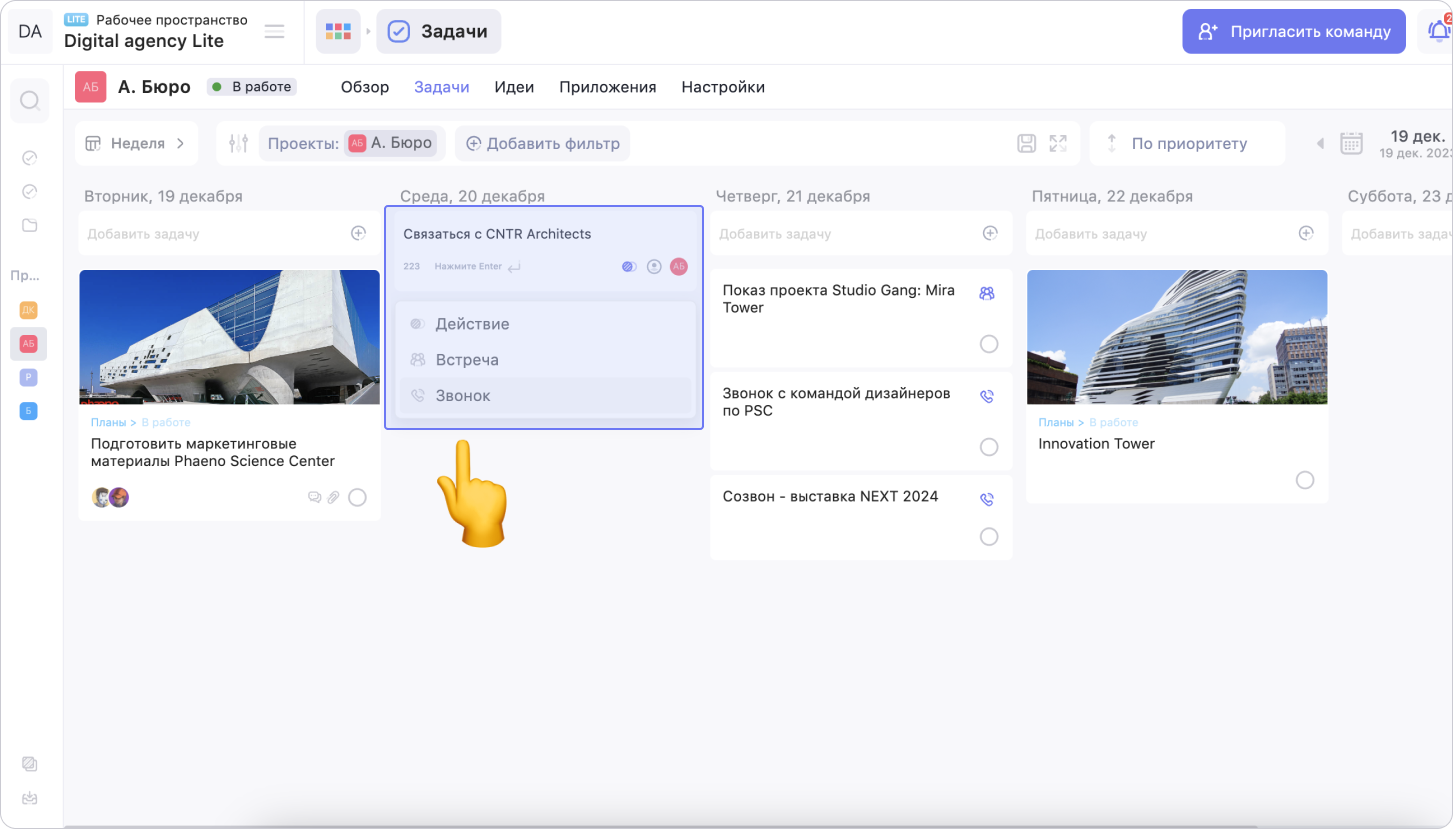Click the Задачи breadcrumb button
The height and width of the screenshot is (829, 1453).
[439, 32]
